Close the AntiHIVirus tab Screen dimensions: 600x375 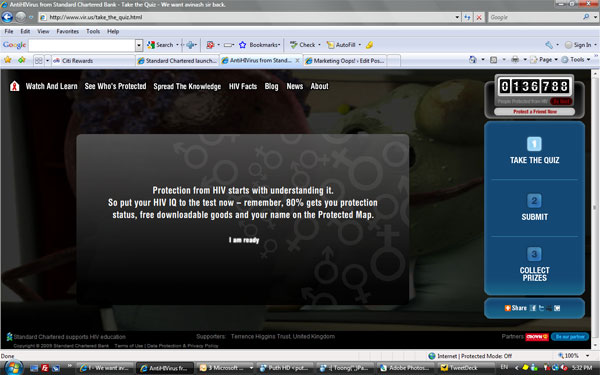(x=297, y=60)
